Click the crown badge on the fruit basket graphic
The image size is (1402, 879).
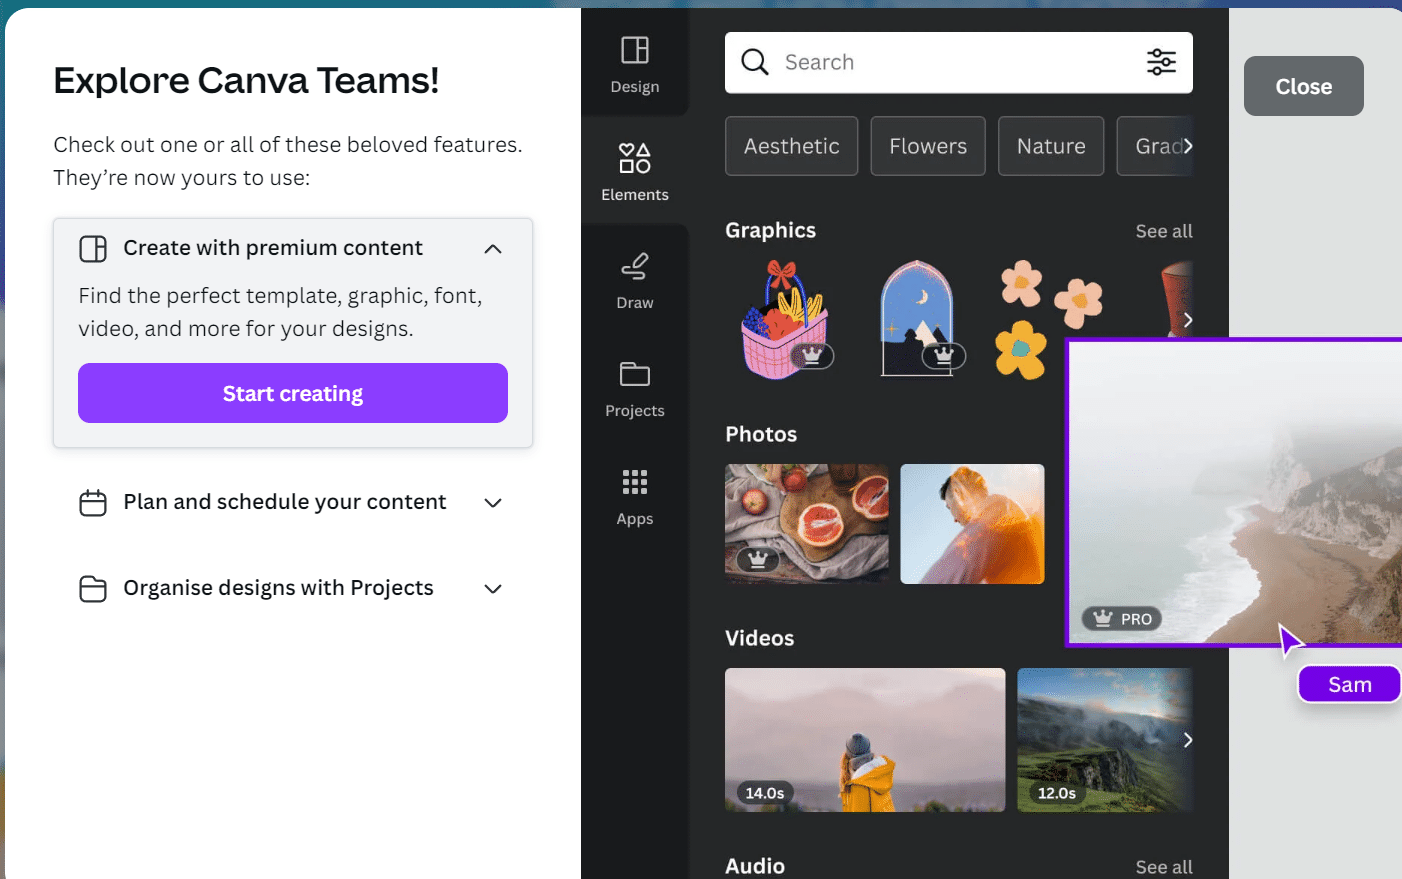coord(812,355)
